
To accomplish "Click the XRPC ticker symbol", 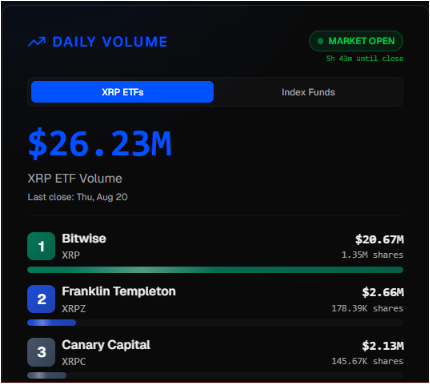I will [74, 361].
